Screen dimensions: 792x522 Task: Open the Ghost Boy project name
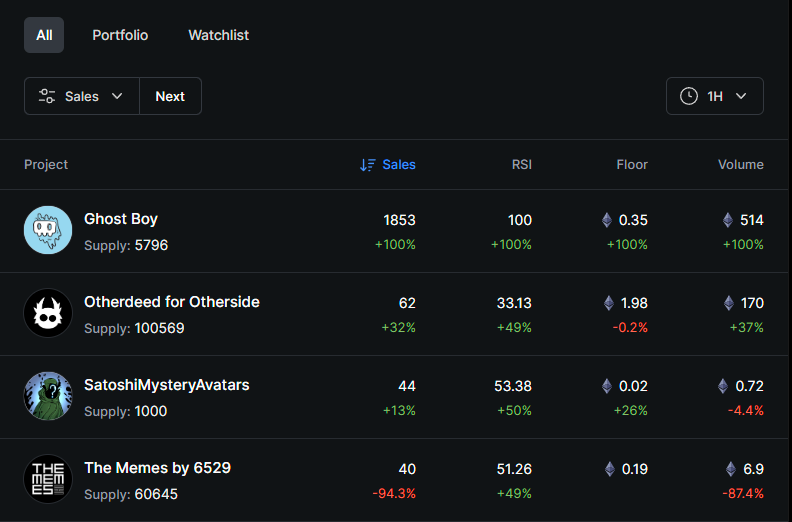pos(121,219)
